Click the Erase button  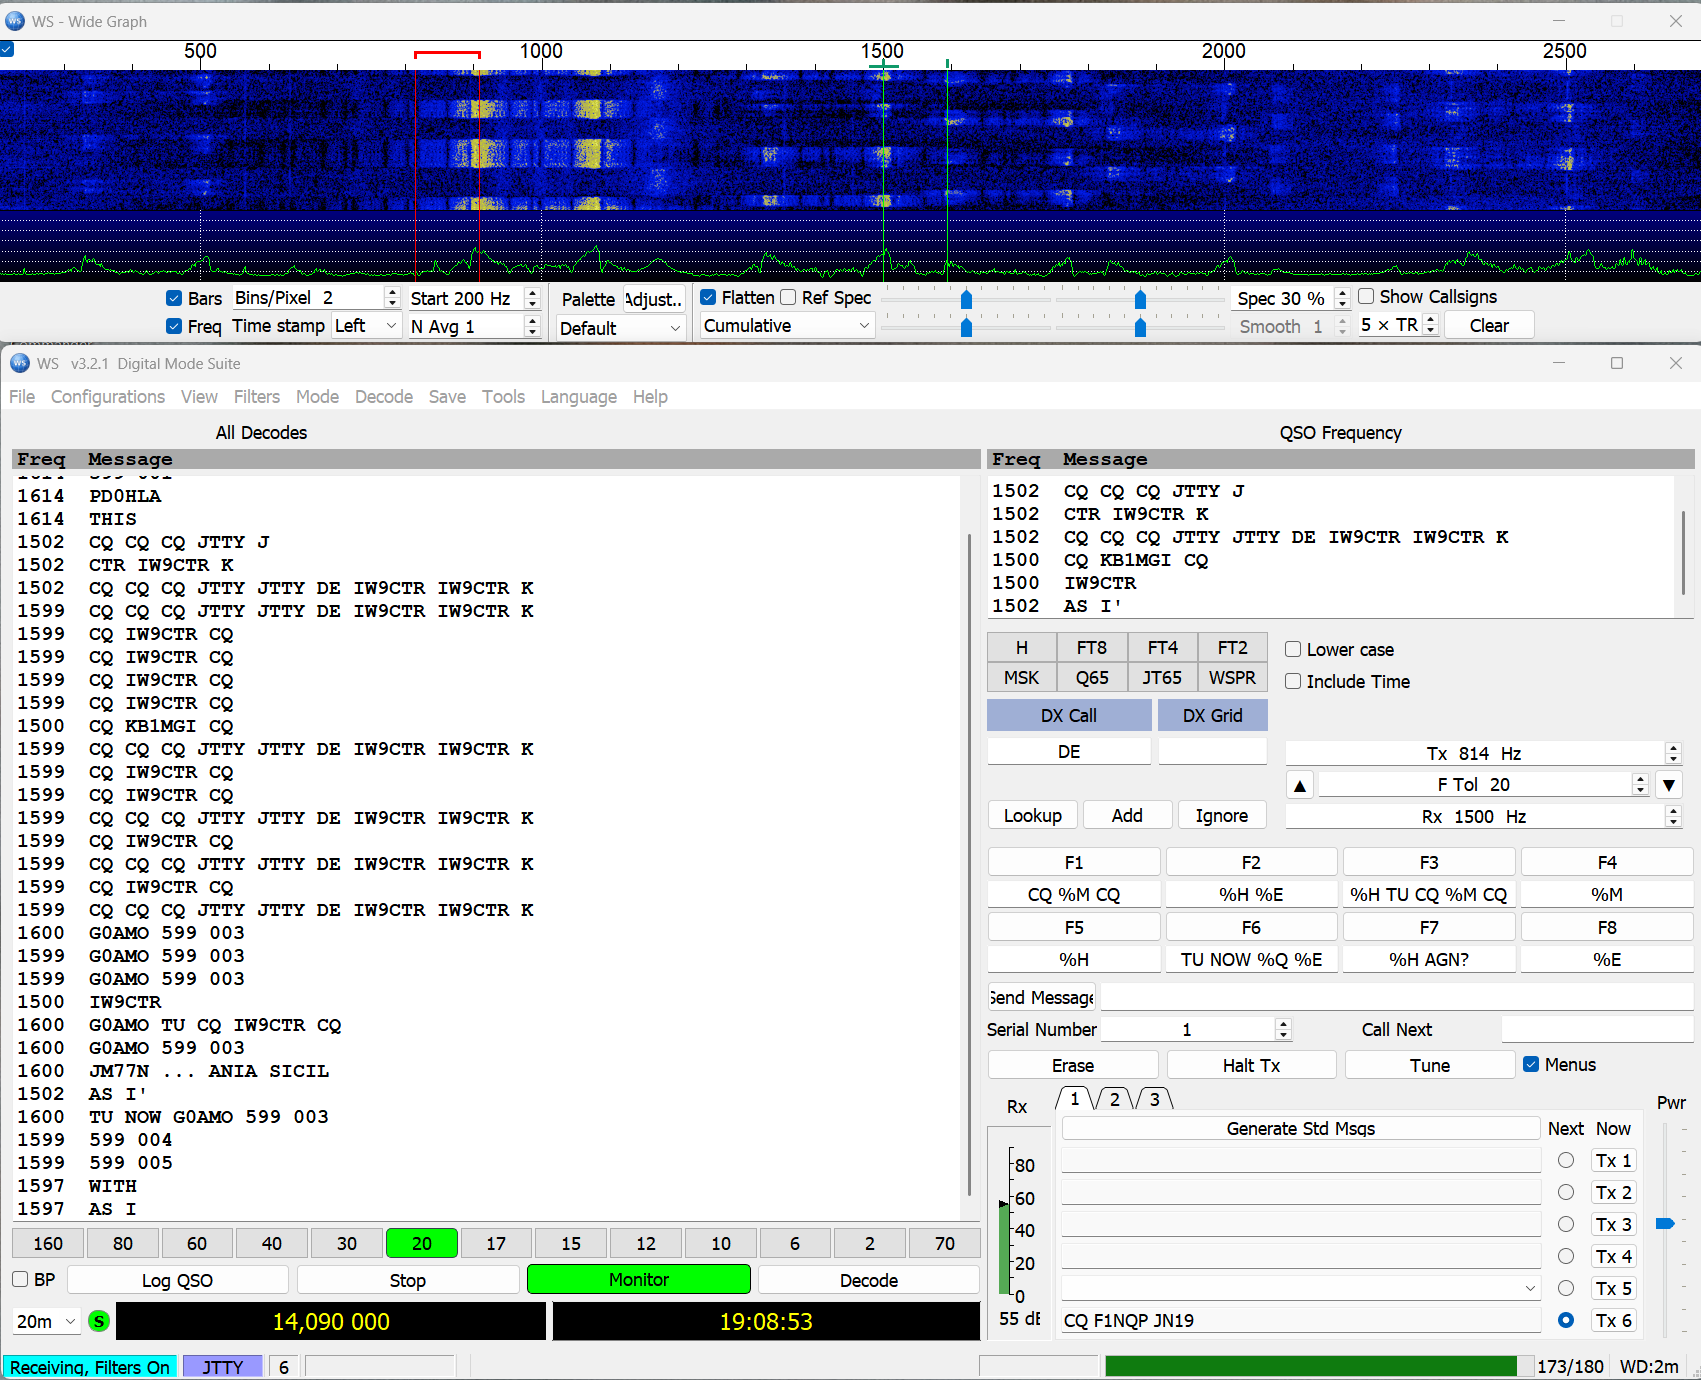[1073, 1065]
